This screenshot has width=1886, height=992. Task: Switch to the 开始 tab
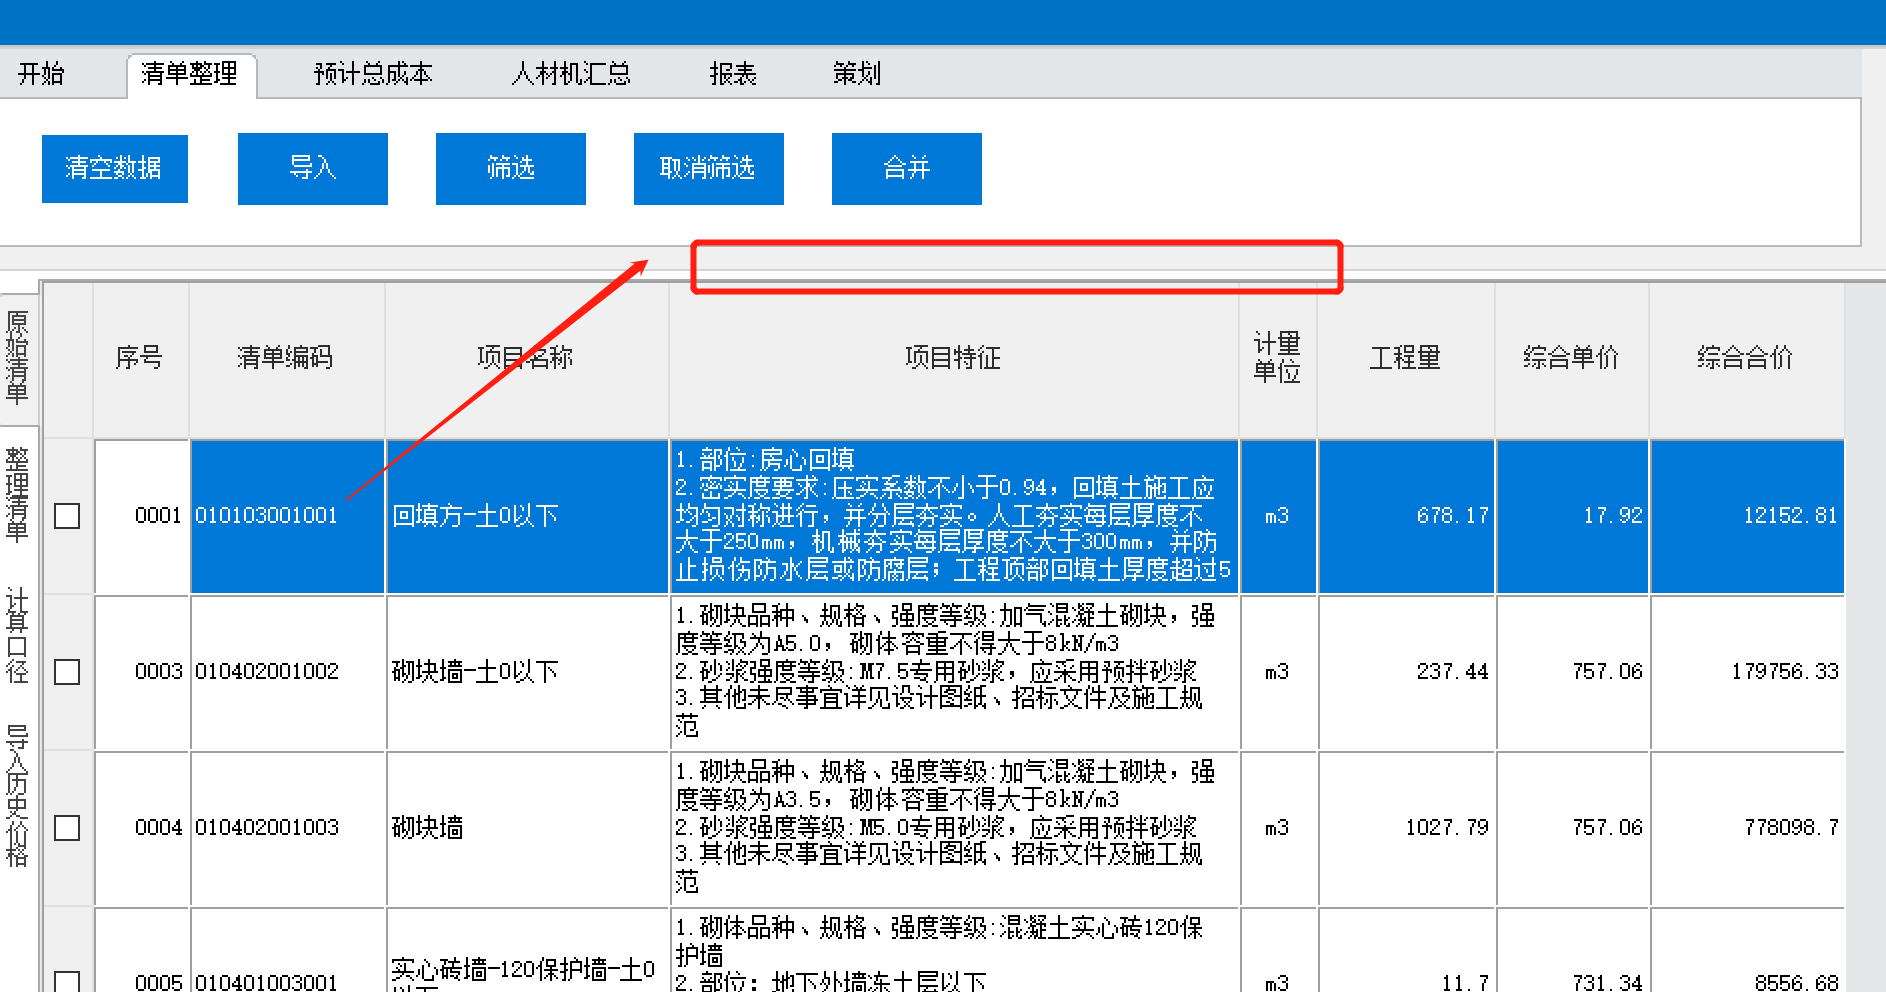(41, 74)
